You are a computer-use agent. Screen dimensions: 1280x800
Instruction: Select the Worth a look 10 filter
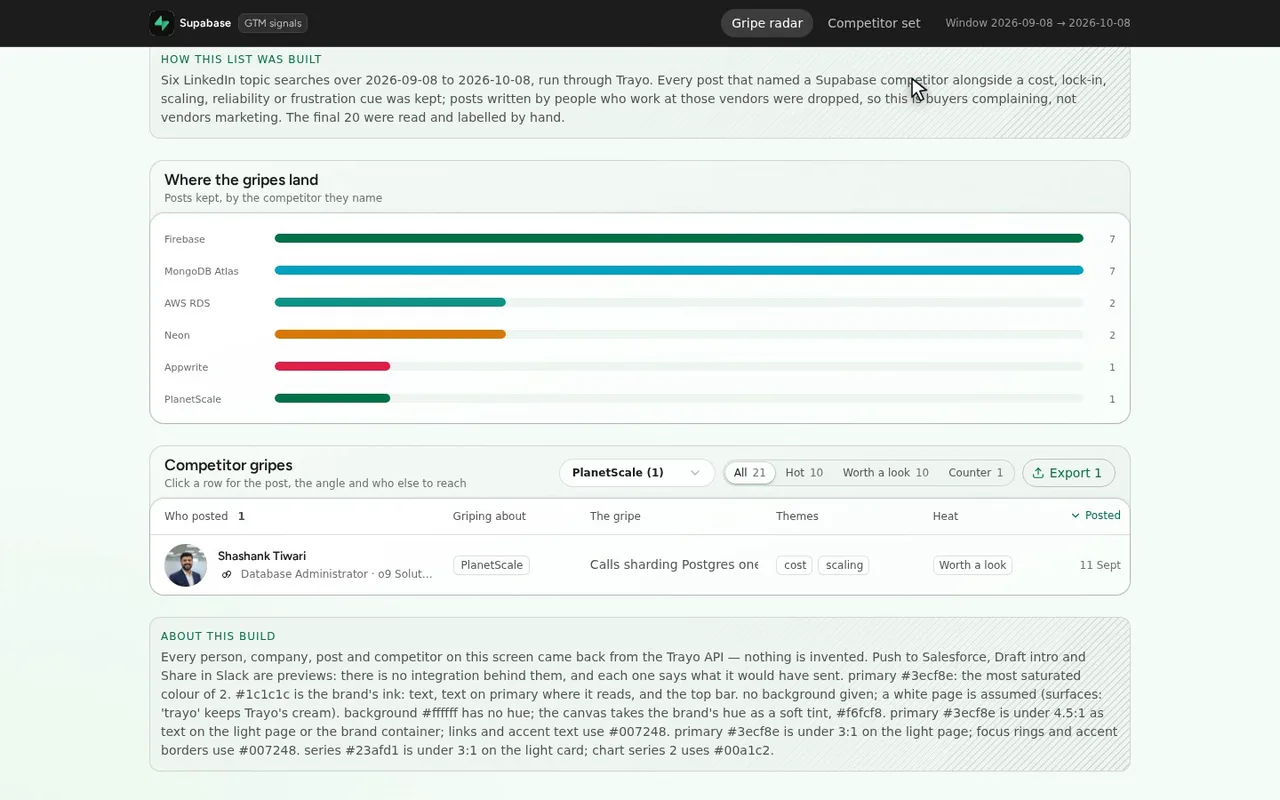[885, 473]
